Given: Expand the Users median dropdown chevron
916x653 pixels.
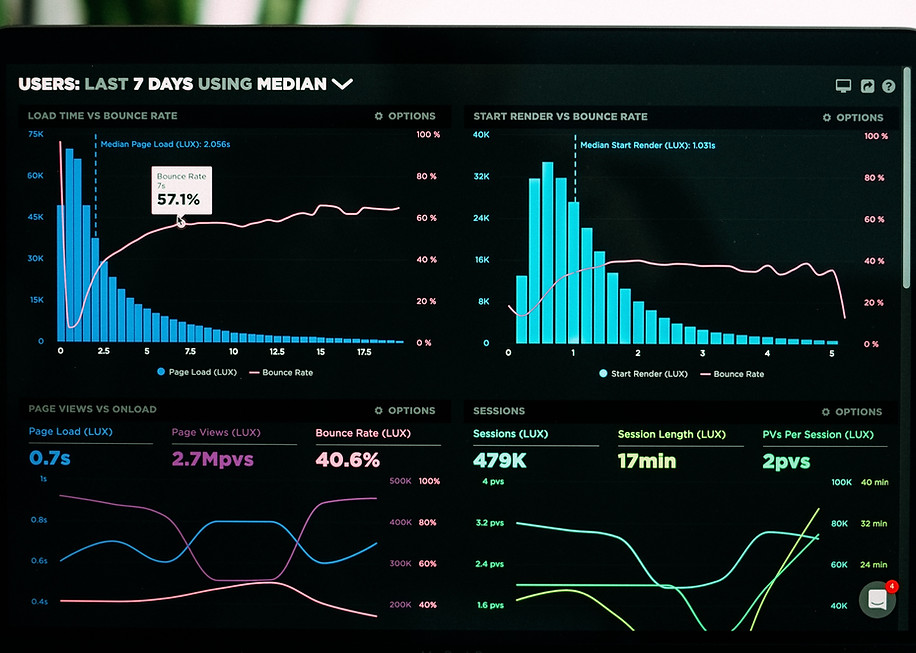Looking at the screenshot, I should (x=342, y=84).
